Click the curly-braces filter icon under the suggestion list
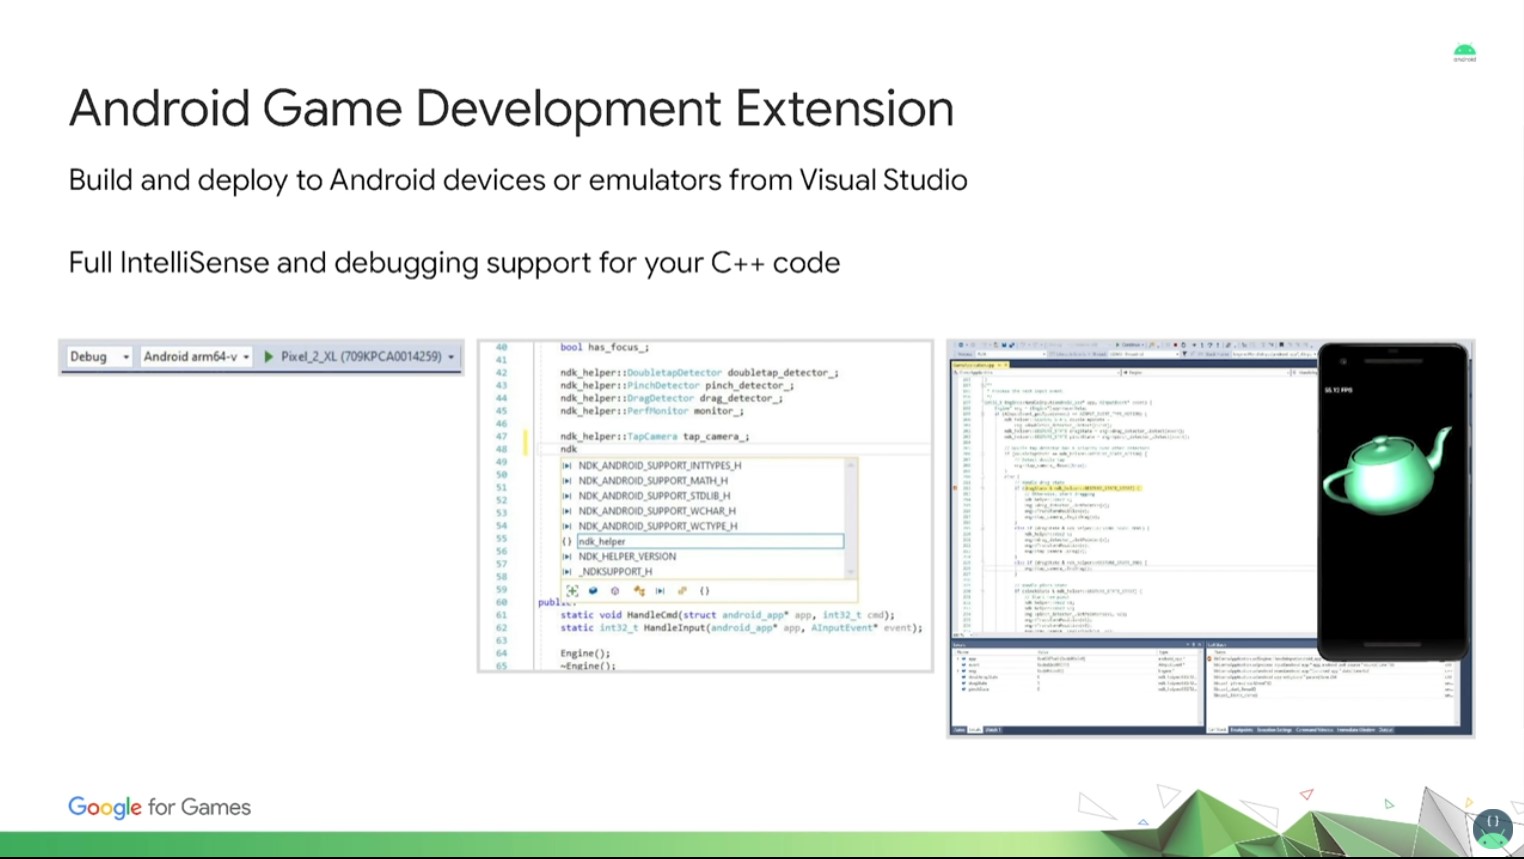 704,590
